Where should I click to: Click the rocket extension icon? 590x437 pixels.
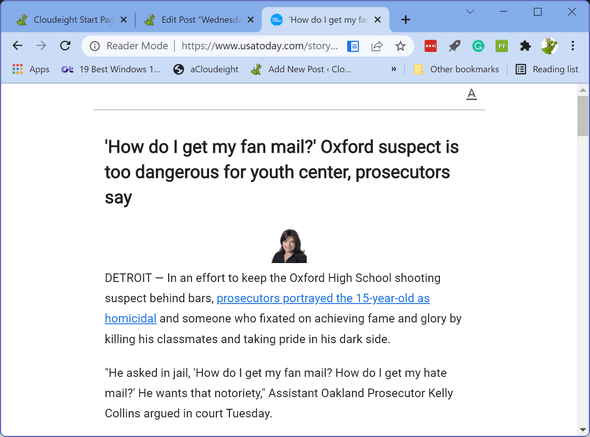tap(454, 46)
